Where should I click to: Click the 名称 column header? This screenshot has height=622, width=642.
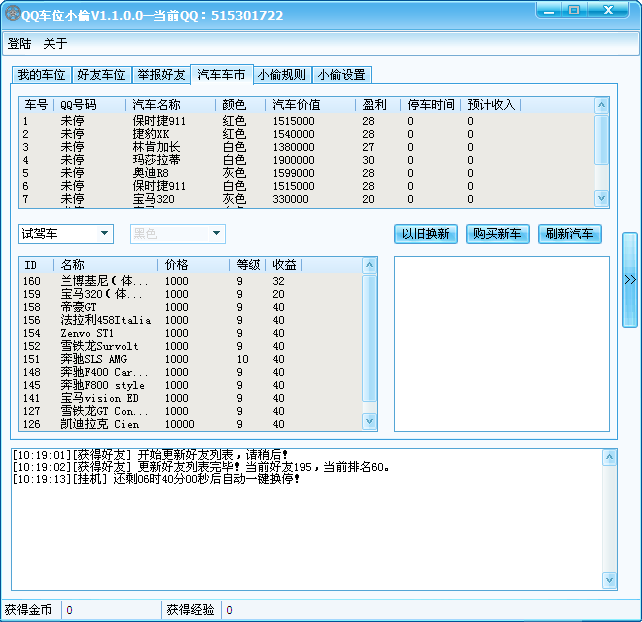tap(105, 265)
